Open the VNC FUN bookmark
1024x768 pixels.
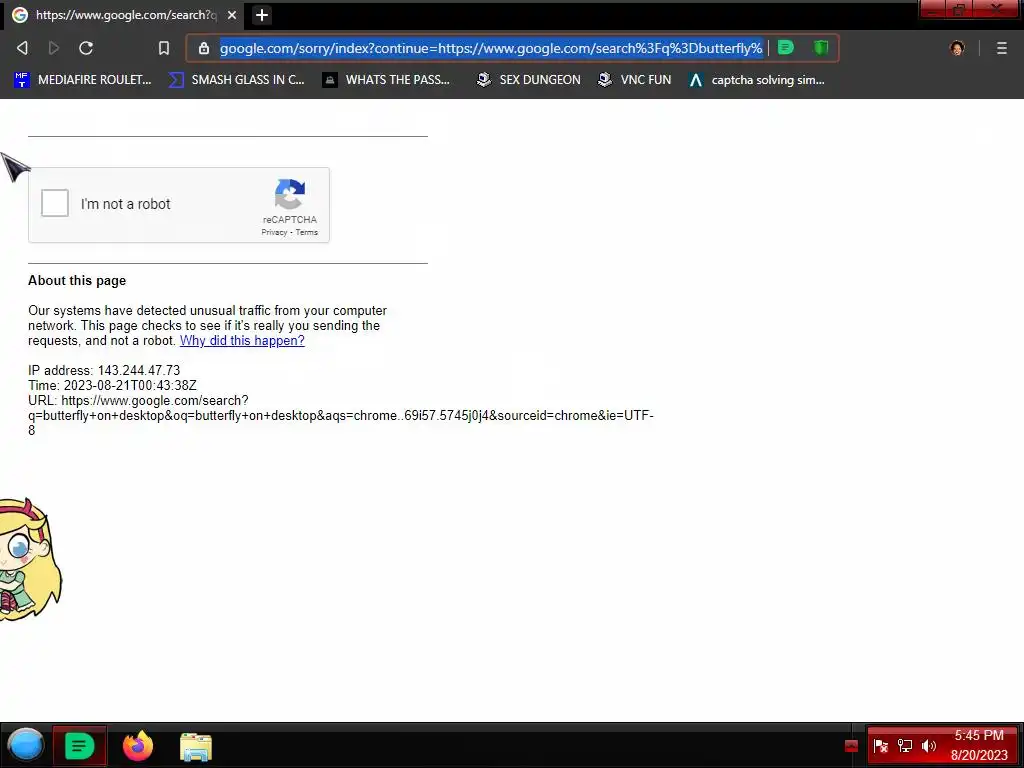click(x=635, y=80)
